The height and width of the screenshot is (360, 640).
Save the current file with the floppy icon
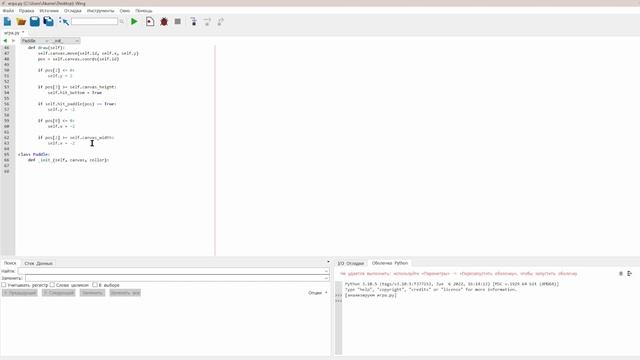point(35,22)
